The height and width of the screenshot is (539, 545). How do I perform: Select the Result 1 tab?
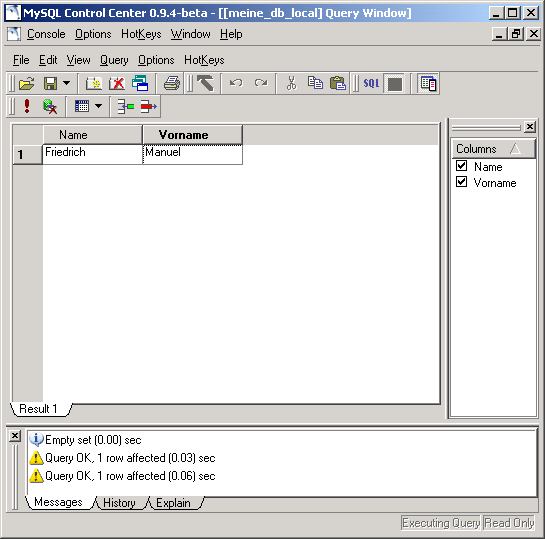pyautogui.click(x=41, y=409)
